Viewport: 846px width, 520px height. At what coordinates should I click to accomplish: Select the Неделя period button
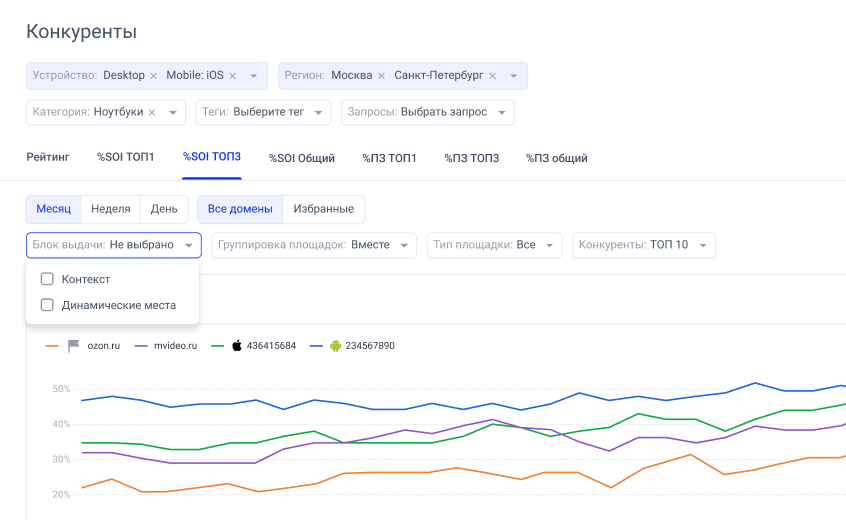coord(110,209)
